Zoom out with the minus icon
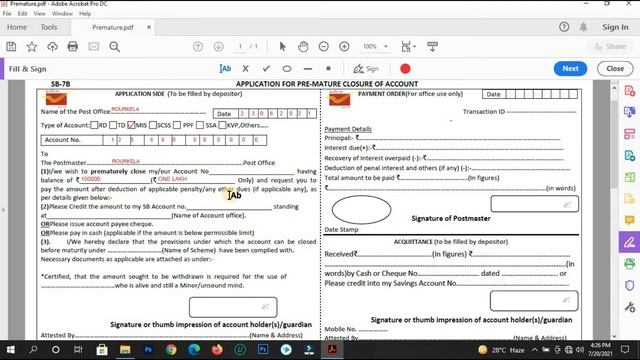 click(x=324, y=47)
